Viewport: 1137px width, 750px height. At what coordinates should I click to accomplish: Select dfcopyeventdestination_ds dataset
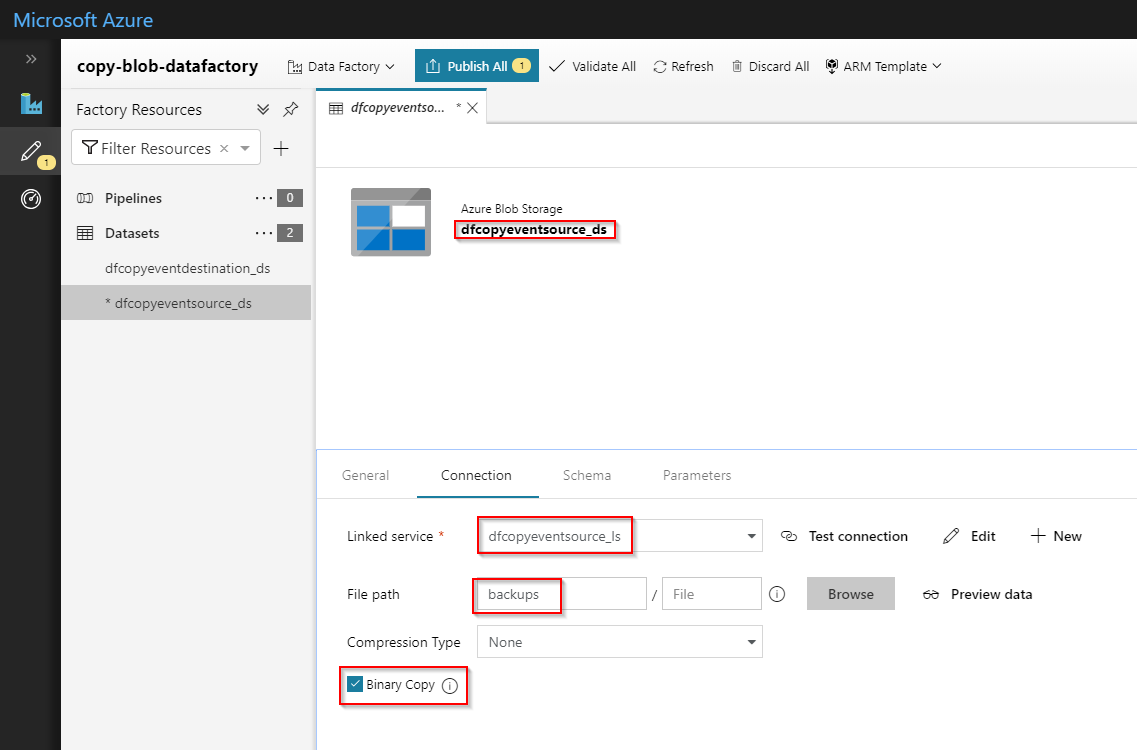(187, 268)
